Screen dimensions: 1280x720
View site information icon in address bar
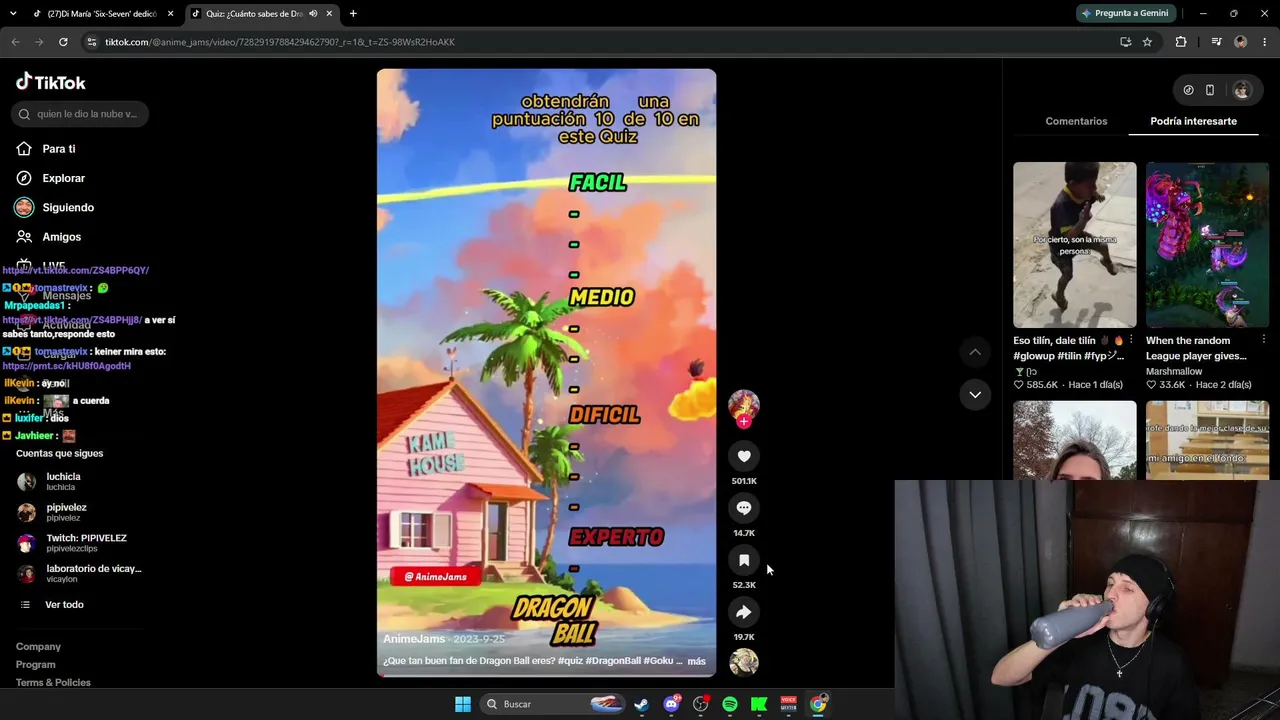[92, 42]
